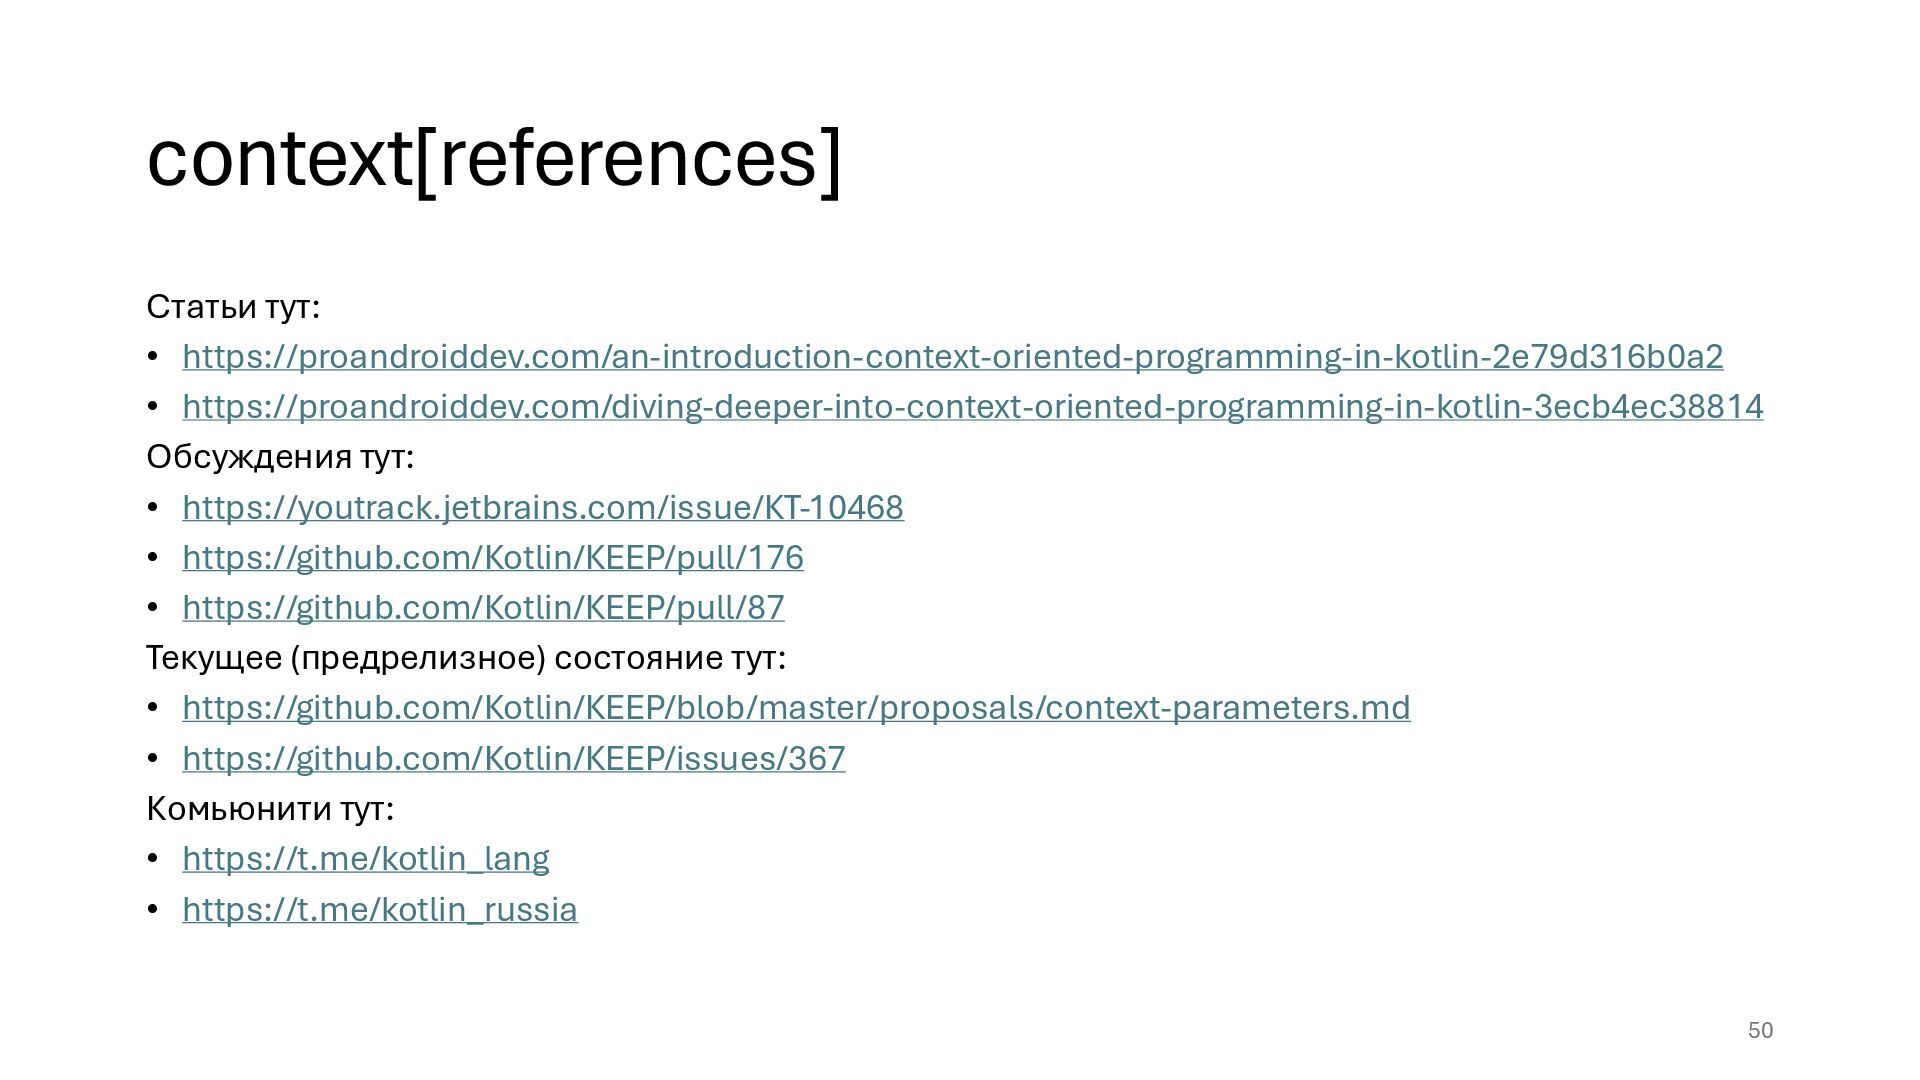The image size is (1920, 1080).
Task: Click the bullet before the pull/87 link
Action: [x=153, y=608]
